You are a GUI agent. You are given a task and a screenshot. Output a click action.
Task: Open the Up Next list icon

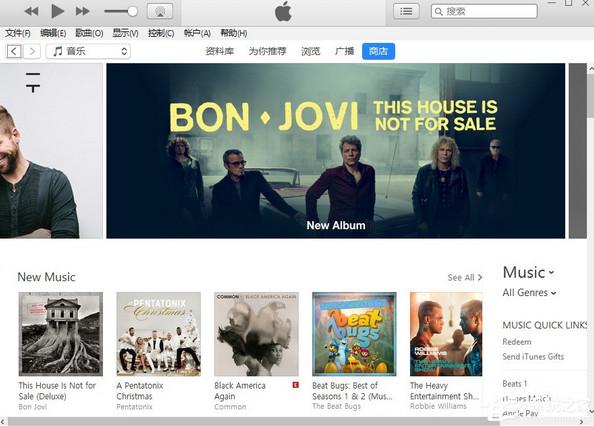[x=406, y=11]
